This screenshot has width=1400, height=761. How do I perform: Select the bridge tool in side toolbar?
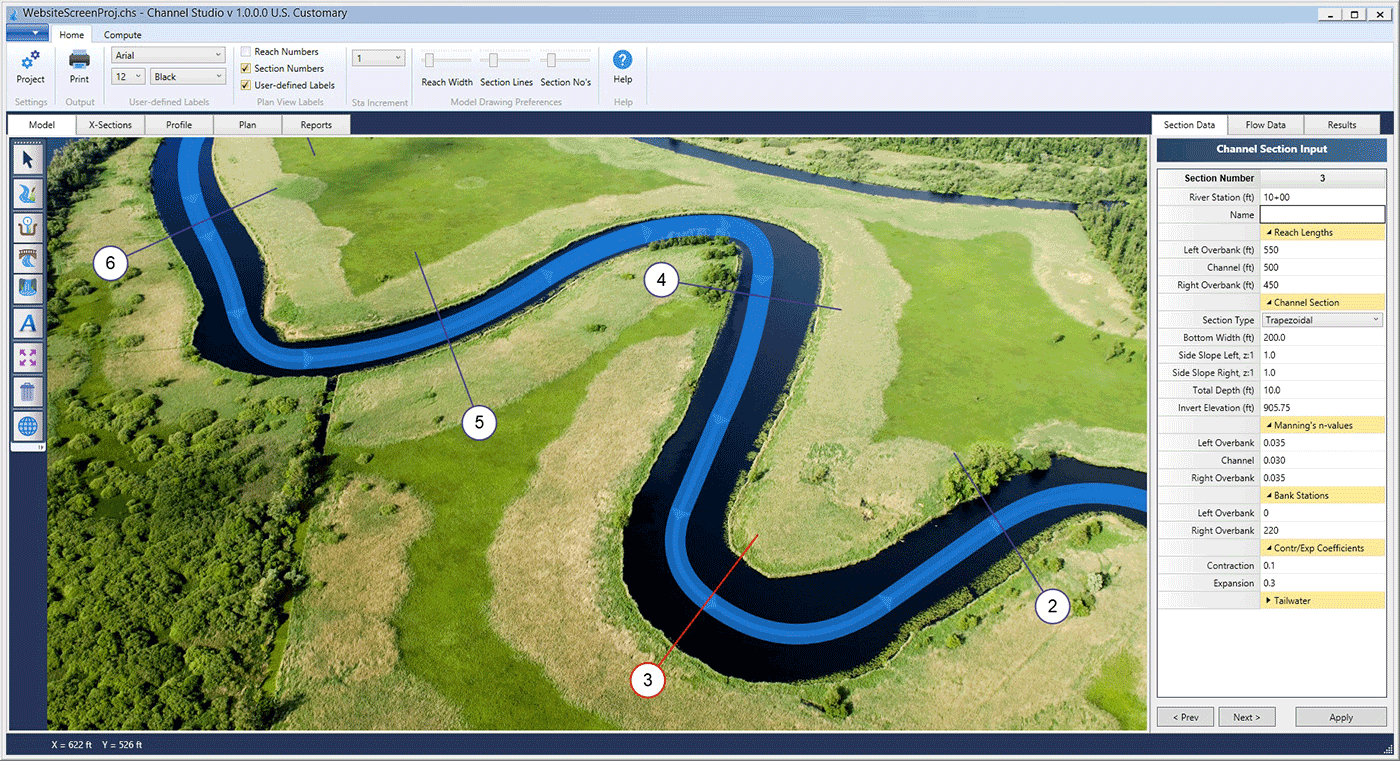point(27,259)
